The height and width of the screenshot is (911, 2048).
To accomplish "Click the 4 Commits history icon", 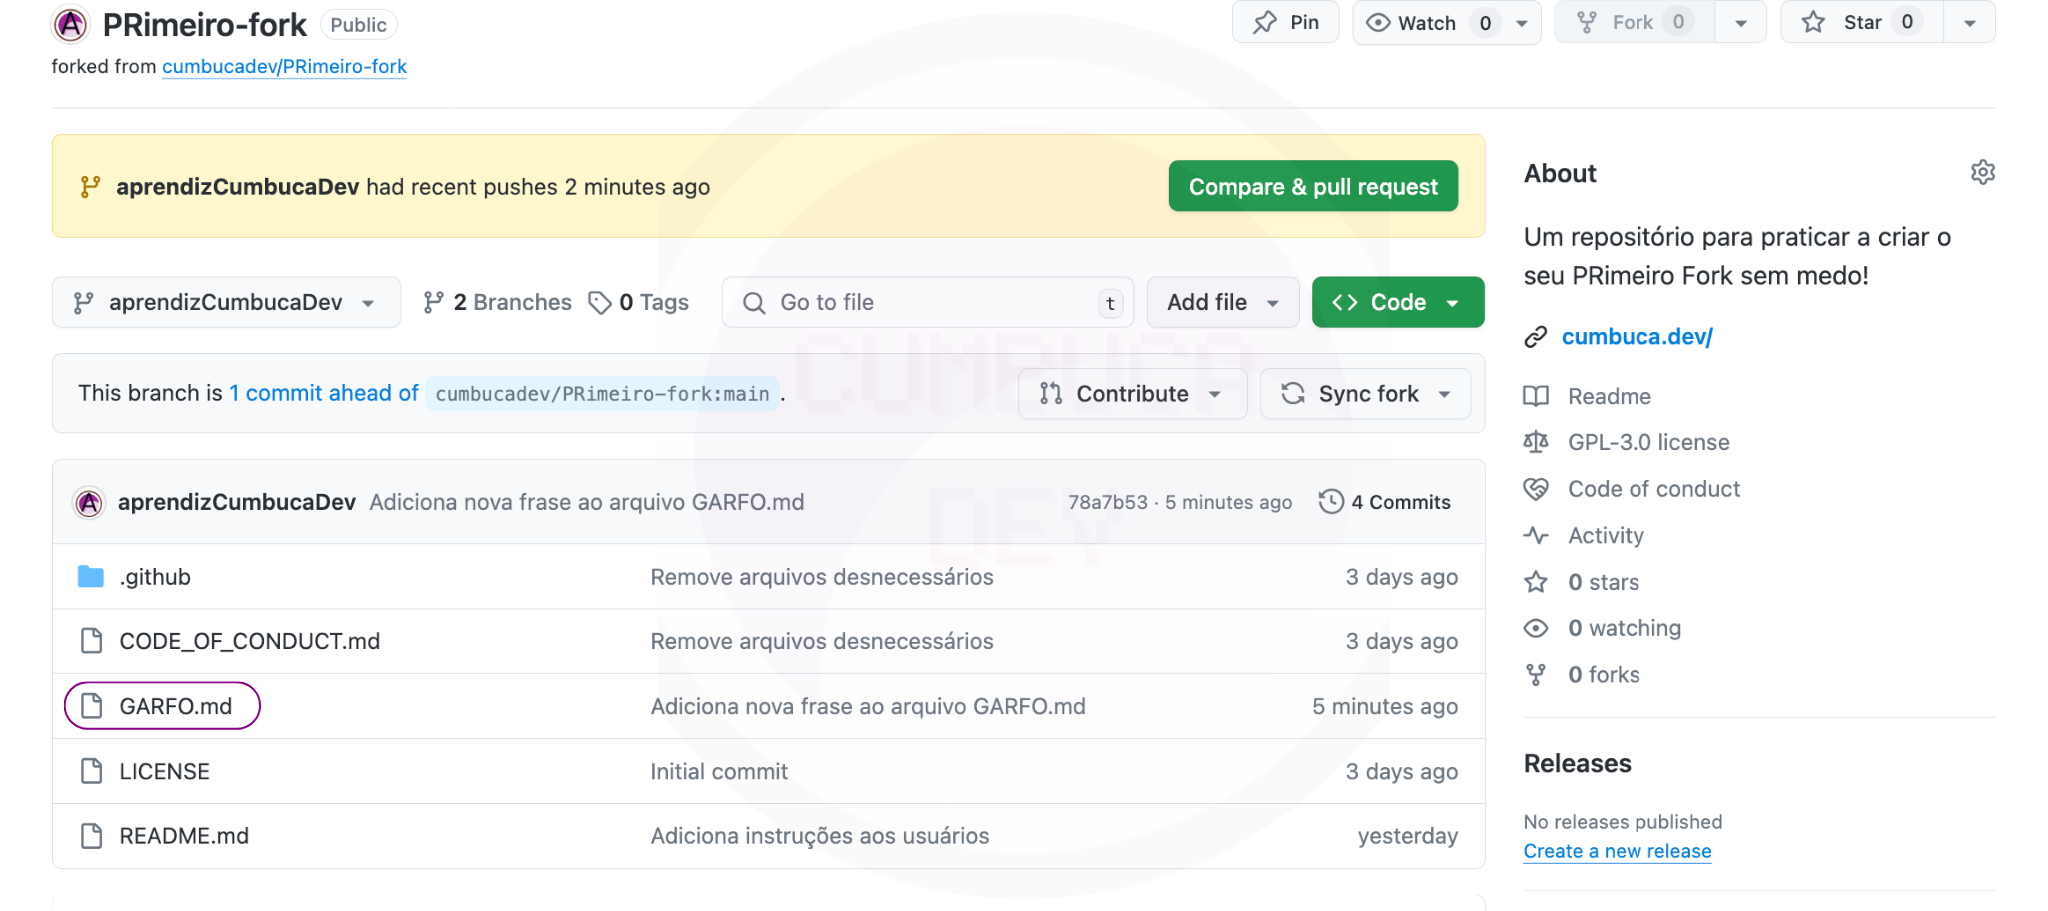I will [x=1331, y=502].
